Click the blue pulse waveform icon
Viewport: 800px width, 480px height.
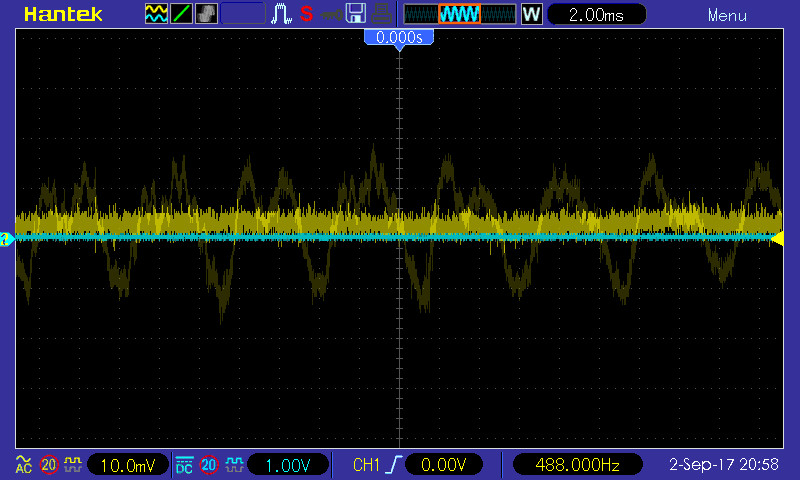click(x=281, y=14)
